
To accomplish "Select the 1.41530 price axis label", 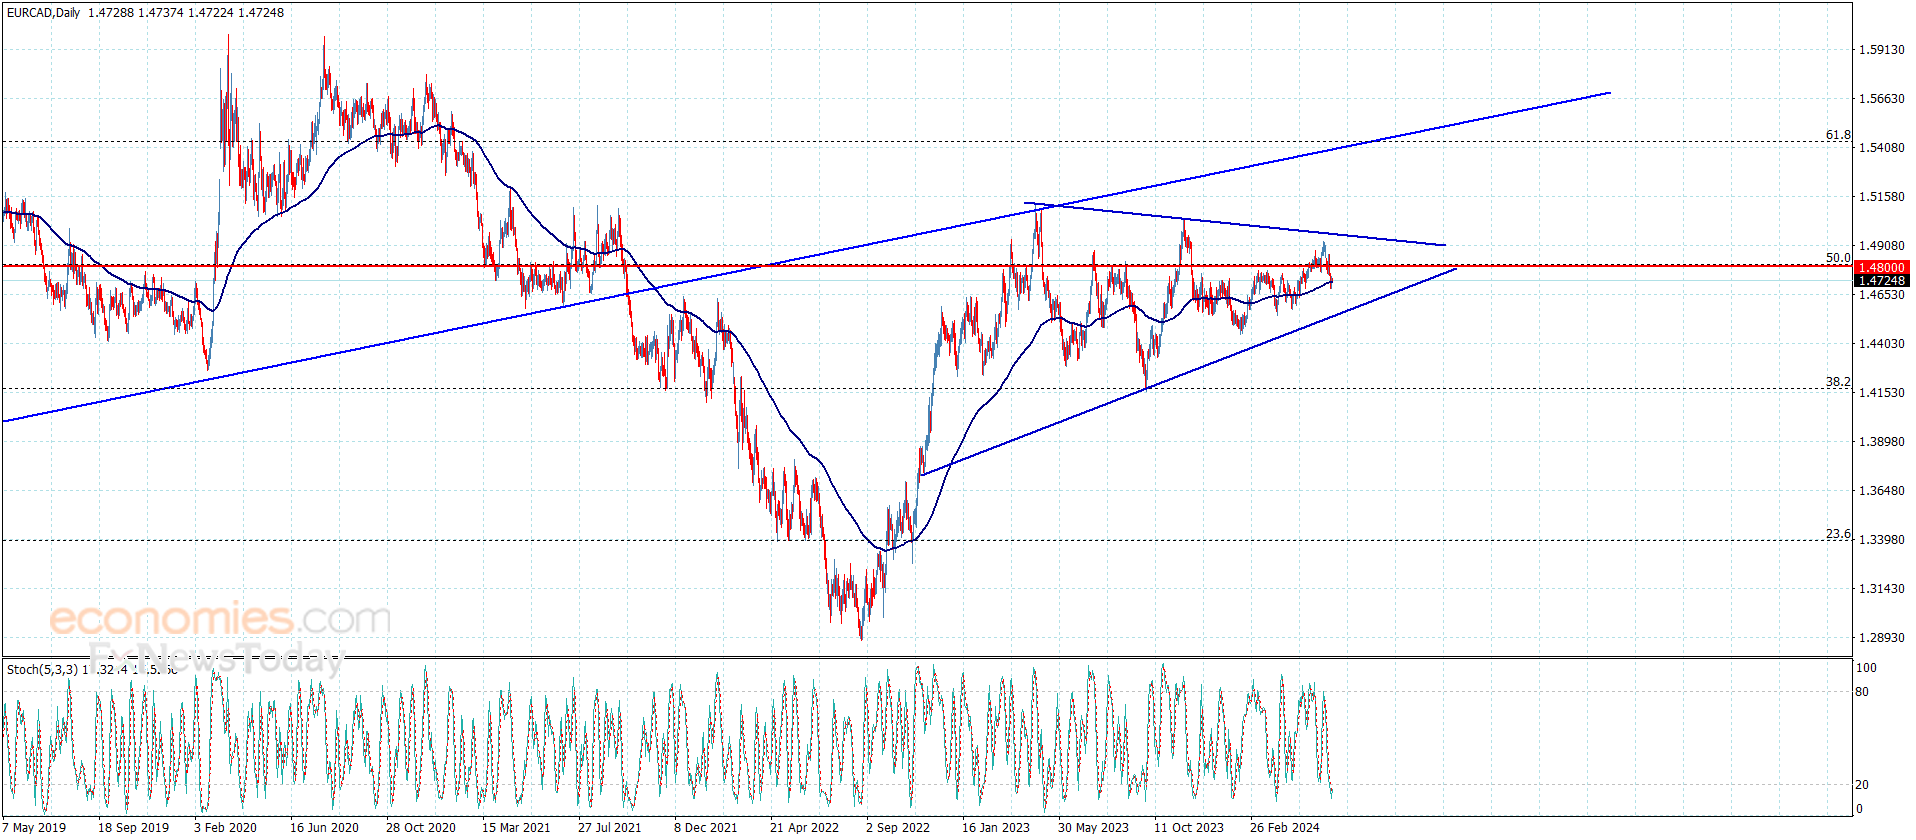I will [1881, 393].
